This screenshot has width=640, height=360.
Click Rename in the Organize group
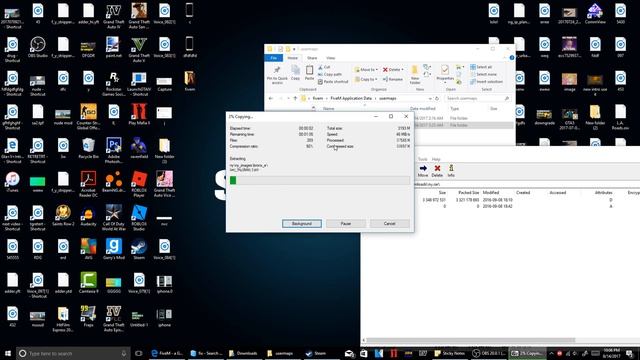[393, 79]
